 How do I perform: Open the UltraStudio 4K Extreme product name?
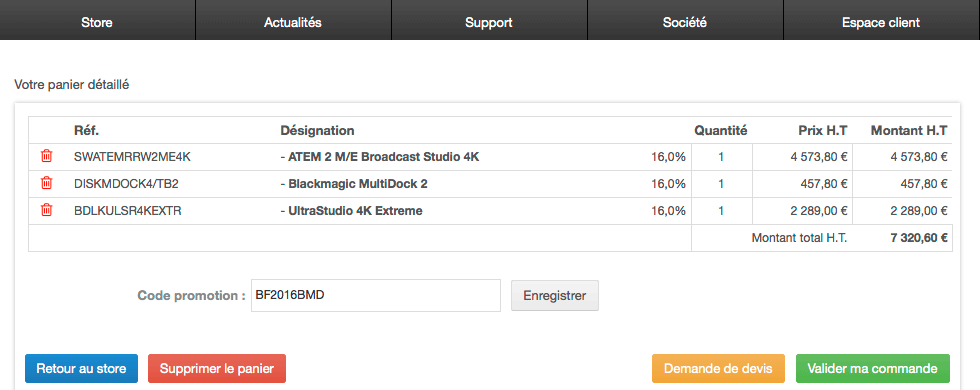coord(351,211)
